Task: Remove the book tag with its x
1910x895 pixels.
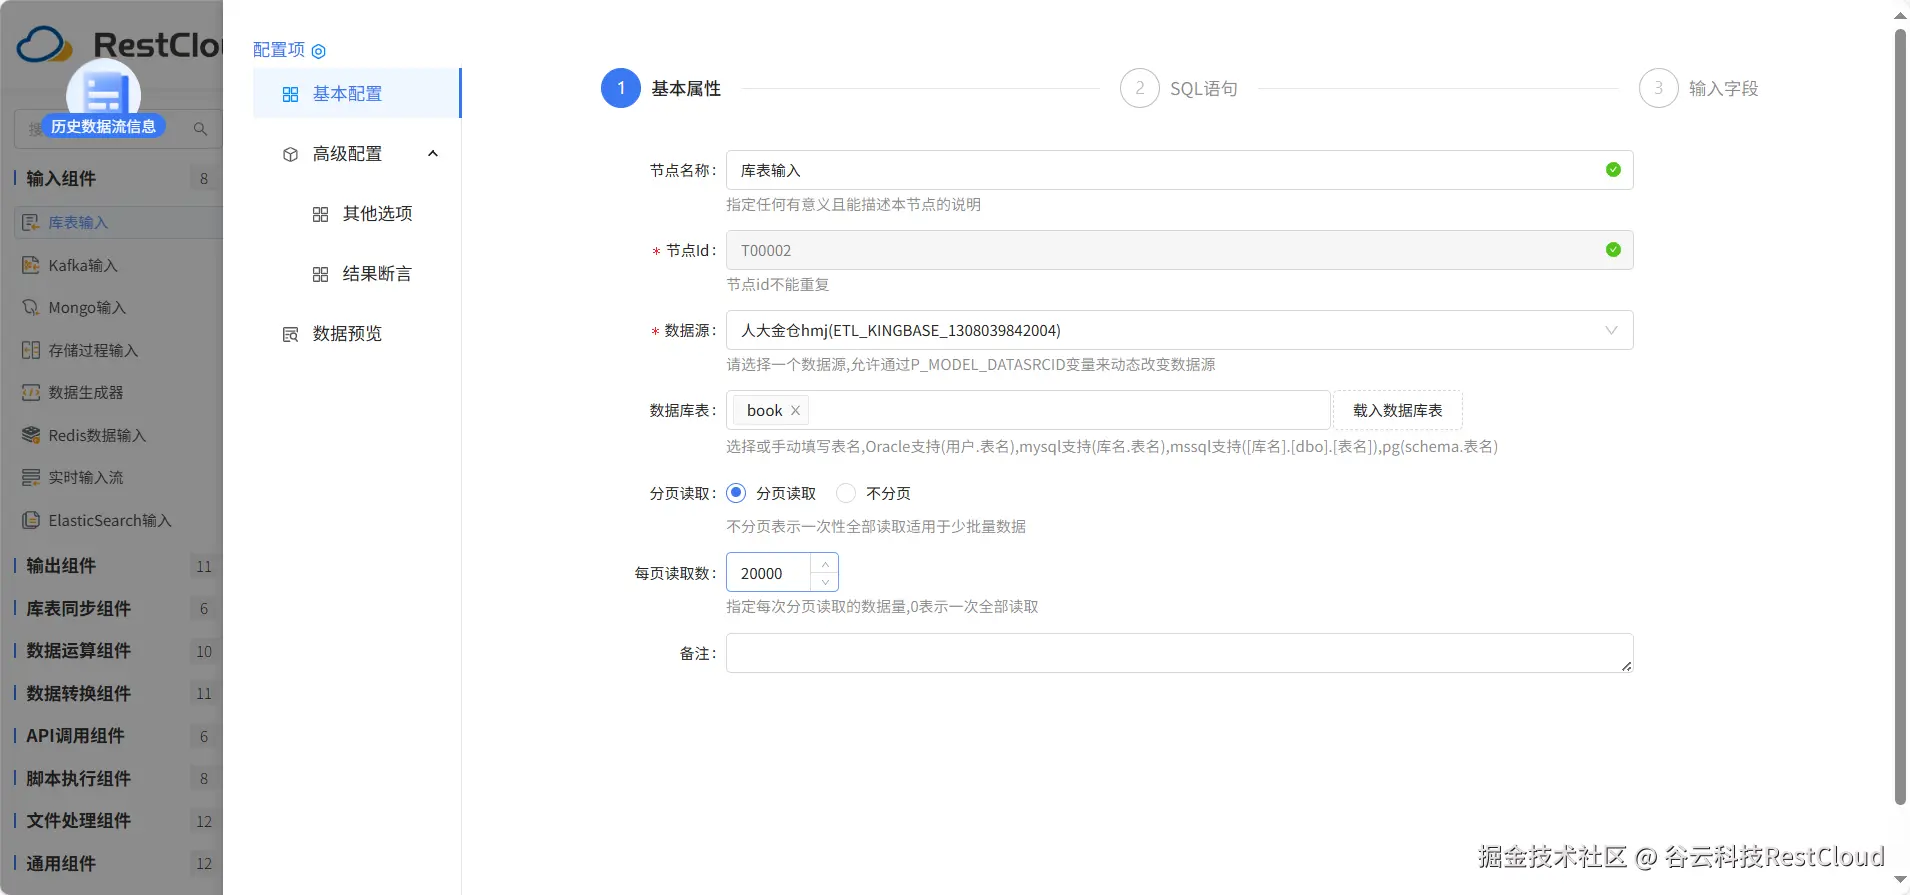Action: click(795, 410)
